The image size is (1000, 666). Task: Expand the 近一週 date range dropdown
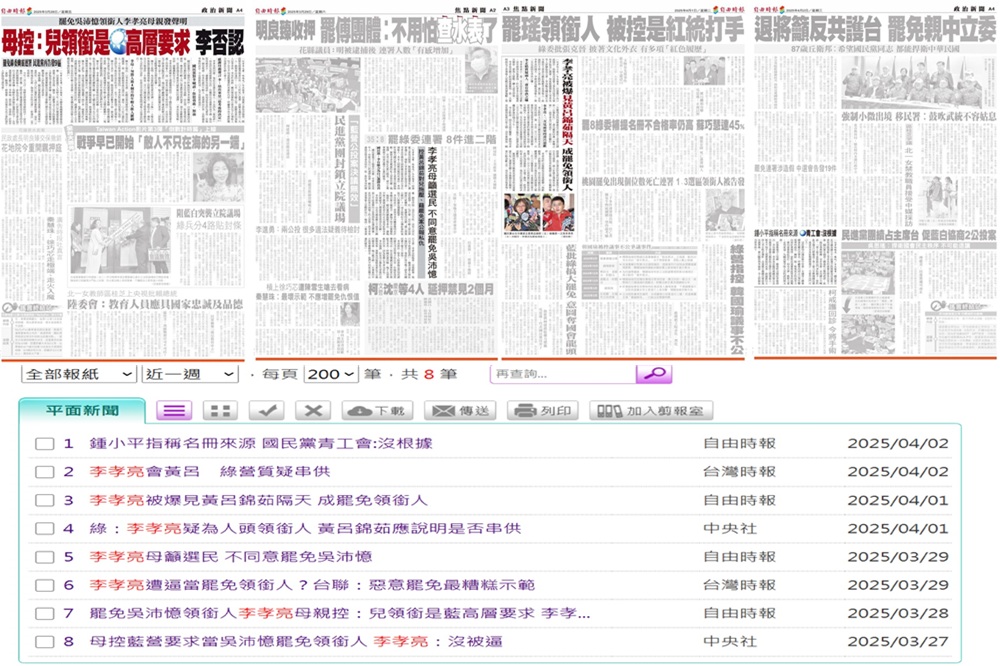pyautogui.click(x=189, y=374)
